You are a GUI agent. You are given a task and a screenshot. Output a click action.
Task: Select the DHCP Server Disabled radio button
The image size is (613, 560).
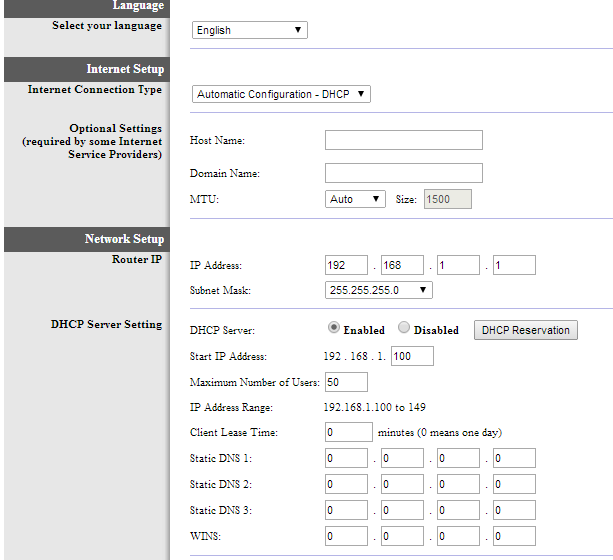coord(404,327)
